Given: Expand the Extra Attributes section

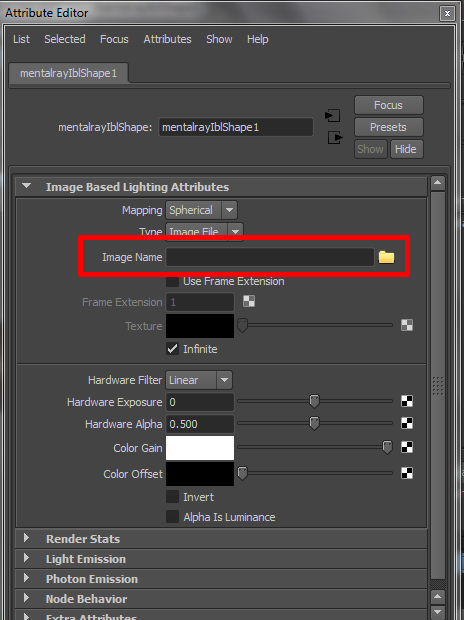Looking at the screenshot, I should click(x=27, y=616).
